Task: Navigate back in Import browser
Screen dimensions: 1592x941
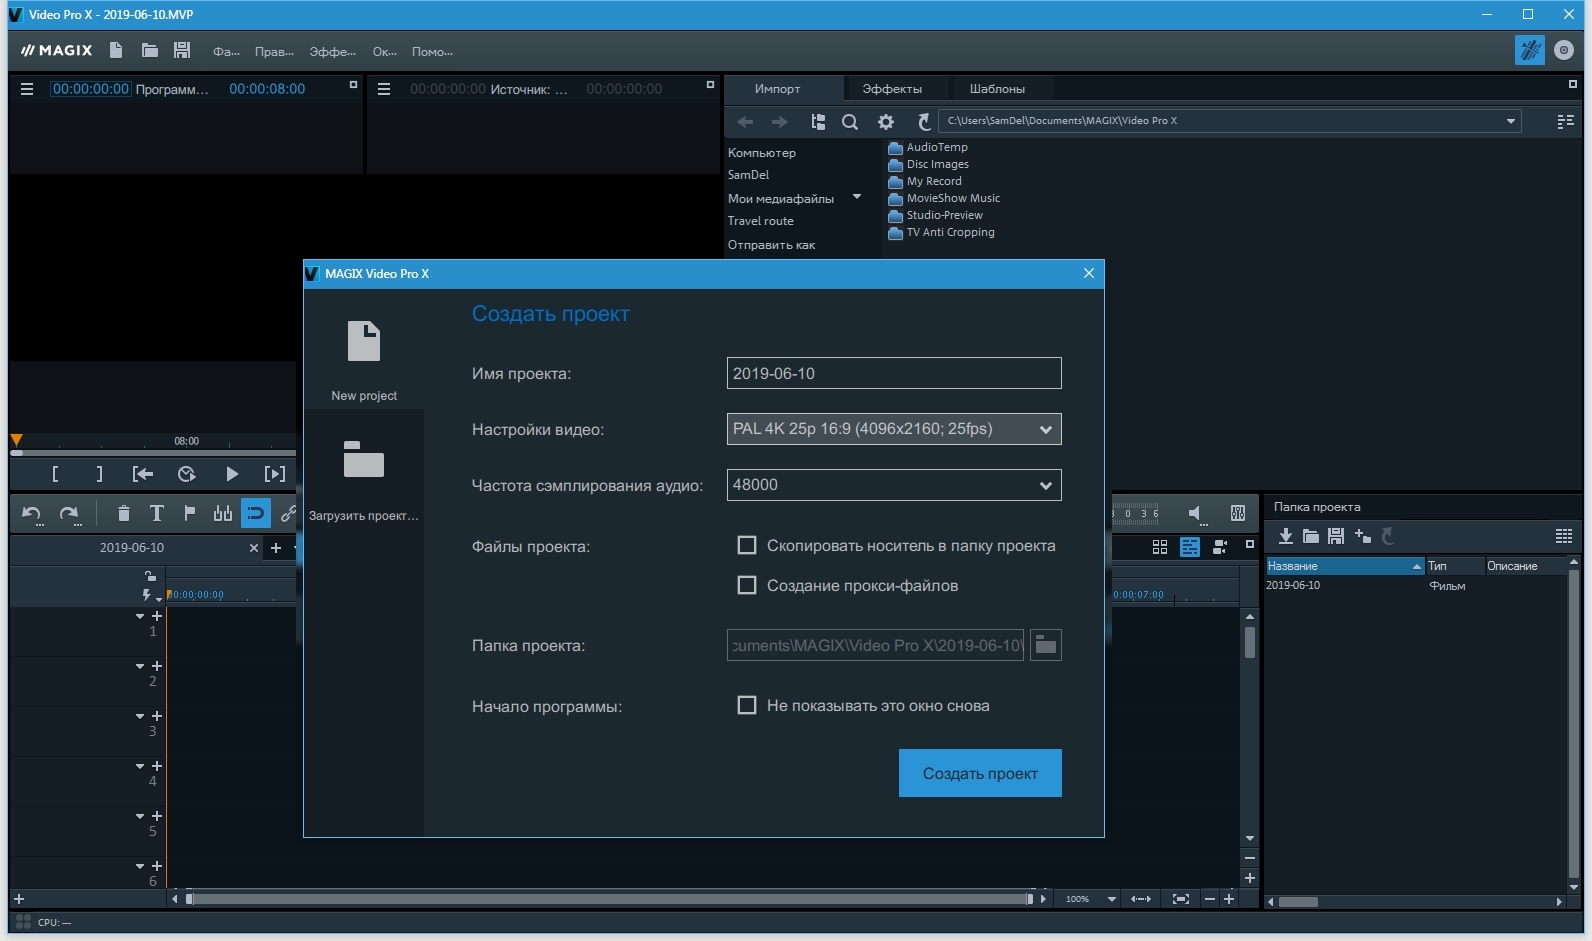Action: pyautogui.click(x=745, y=122)
